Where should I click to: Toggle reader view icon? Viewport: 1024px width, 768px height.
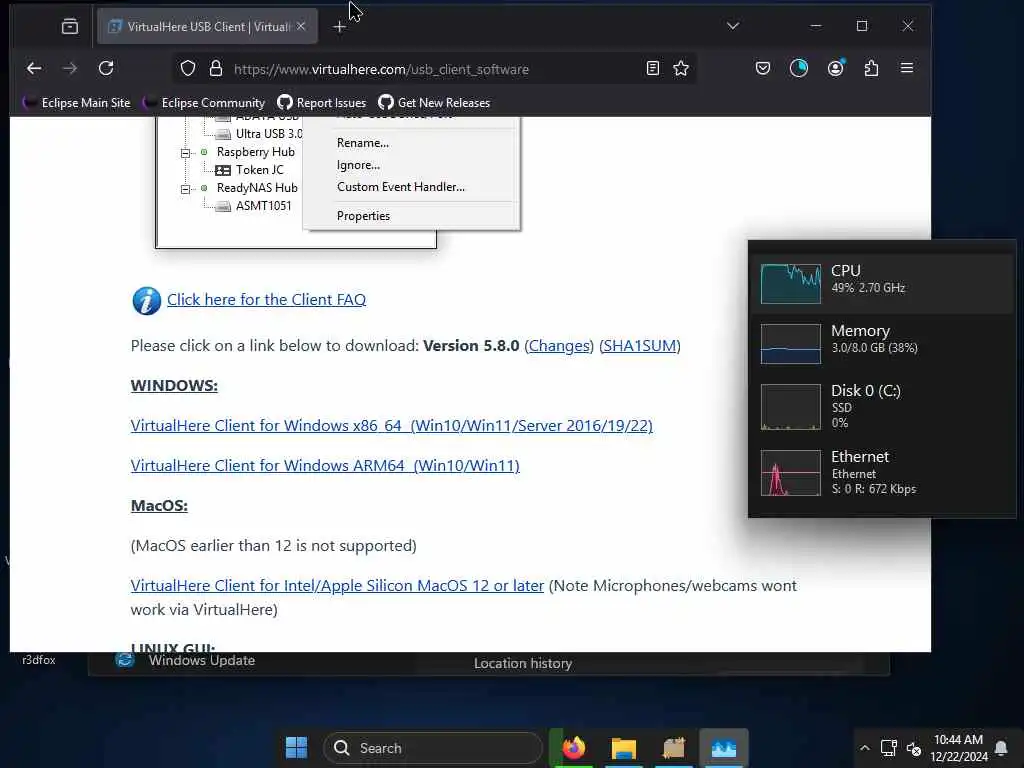(x=652, y=68)
